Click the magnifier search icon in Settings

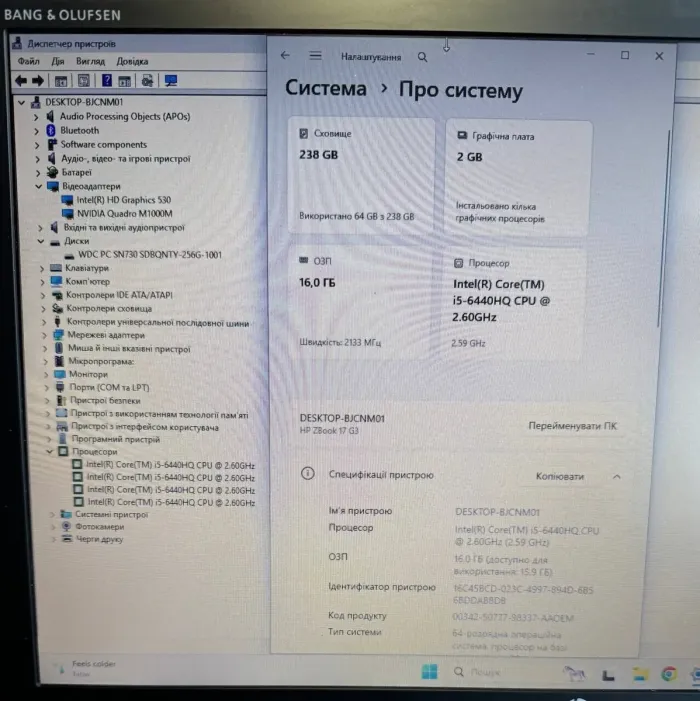422,58
